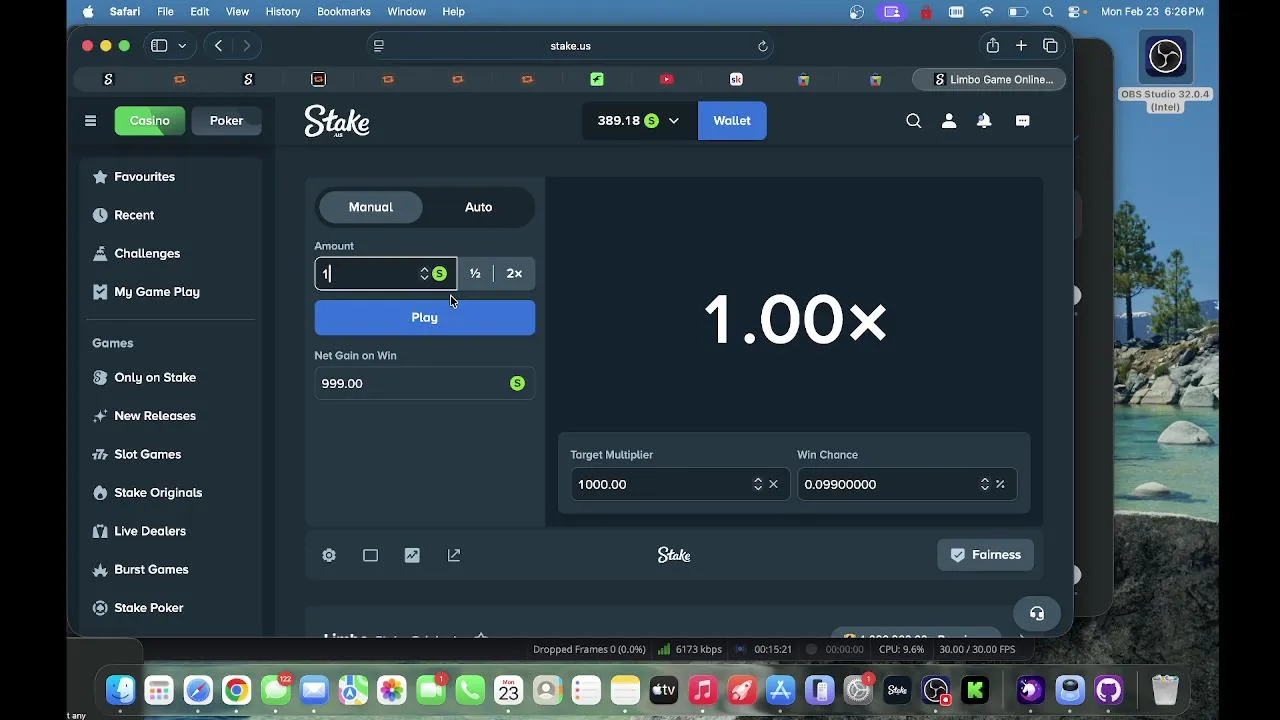
Task: Open Music app in the Dock
Action: [x=703, y=690]
